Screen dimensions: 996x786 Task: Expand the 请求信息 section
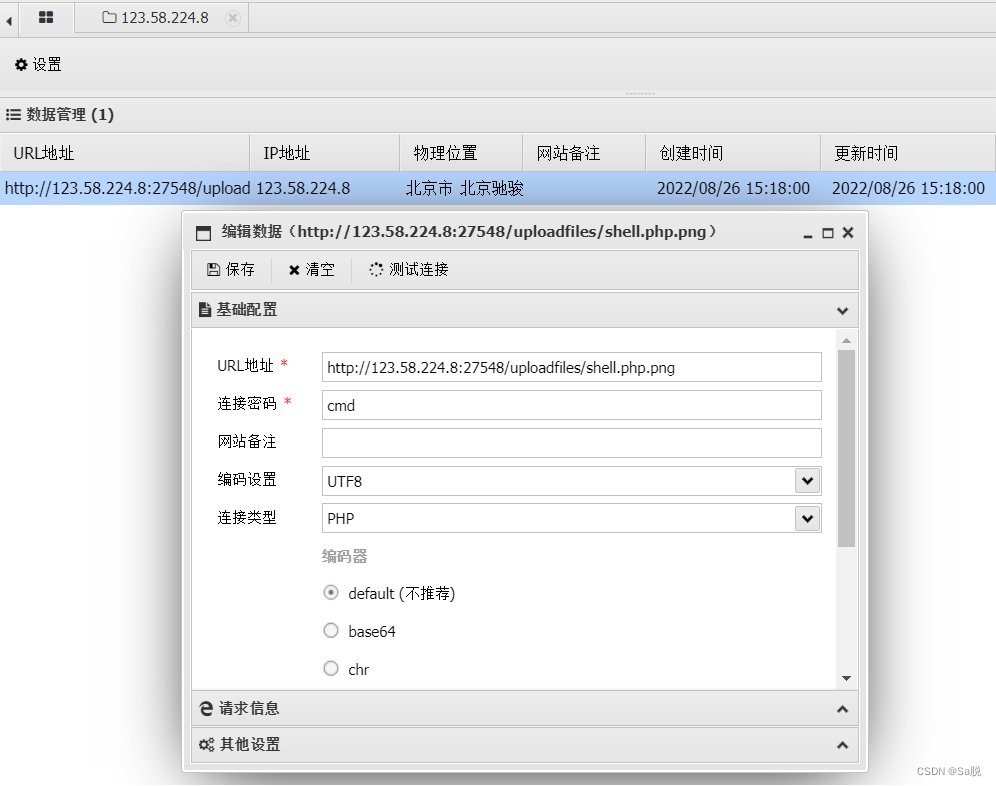coord(841,708)
